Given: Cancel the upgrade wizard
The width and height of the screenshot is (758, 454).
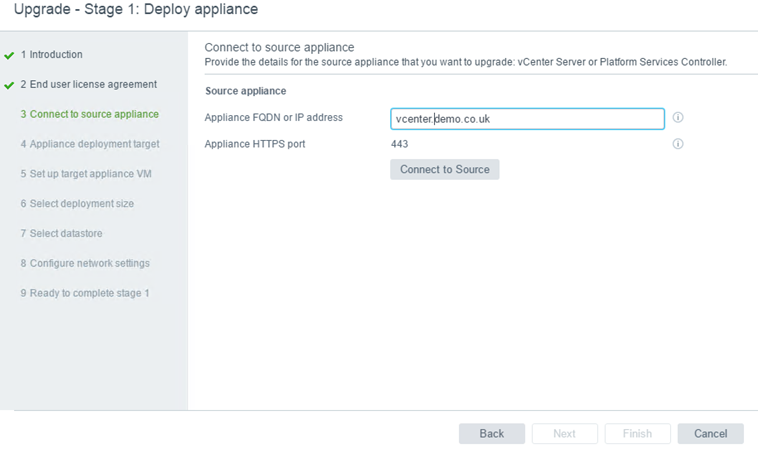Looking at the screenshot, I should pyautogui.click(x=710, y=434).
